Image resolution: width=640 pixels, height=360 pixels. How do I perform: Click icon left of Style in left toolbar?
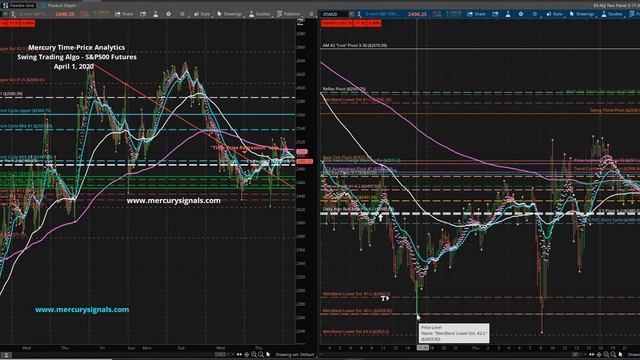[182, 14]
